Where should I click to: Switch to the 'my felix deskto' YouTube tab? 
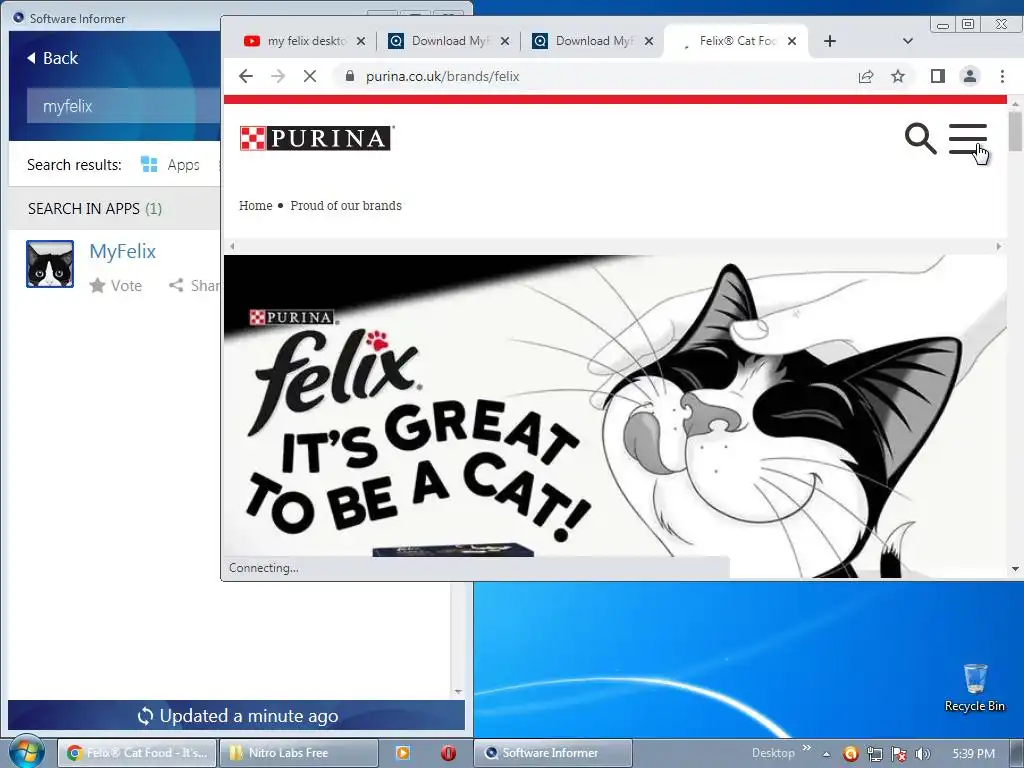click(296, 41)
